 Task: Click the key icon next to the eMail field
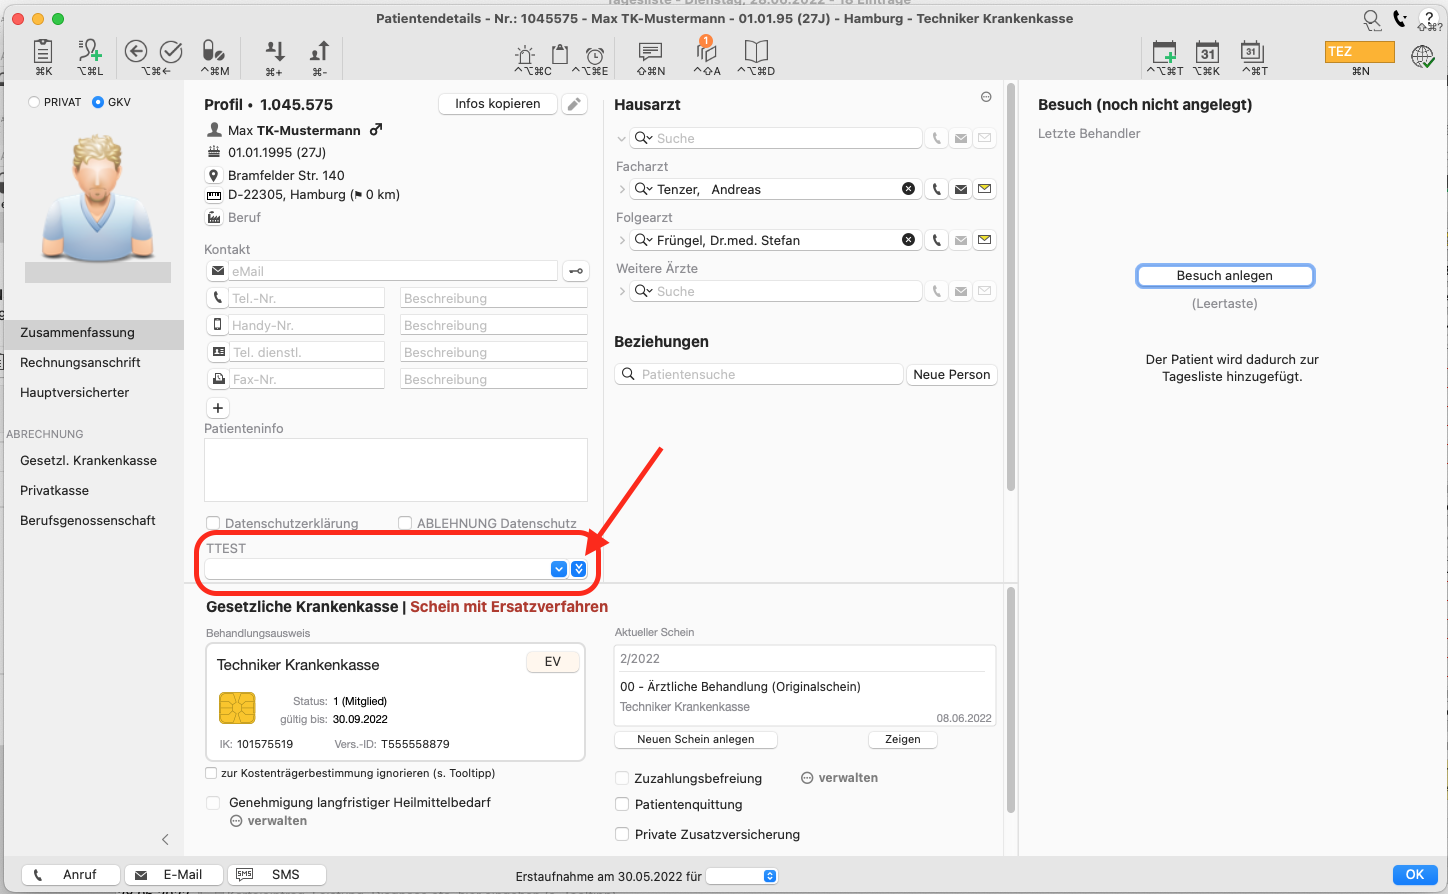576,271
